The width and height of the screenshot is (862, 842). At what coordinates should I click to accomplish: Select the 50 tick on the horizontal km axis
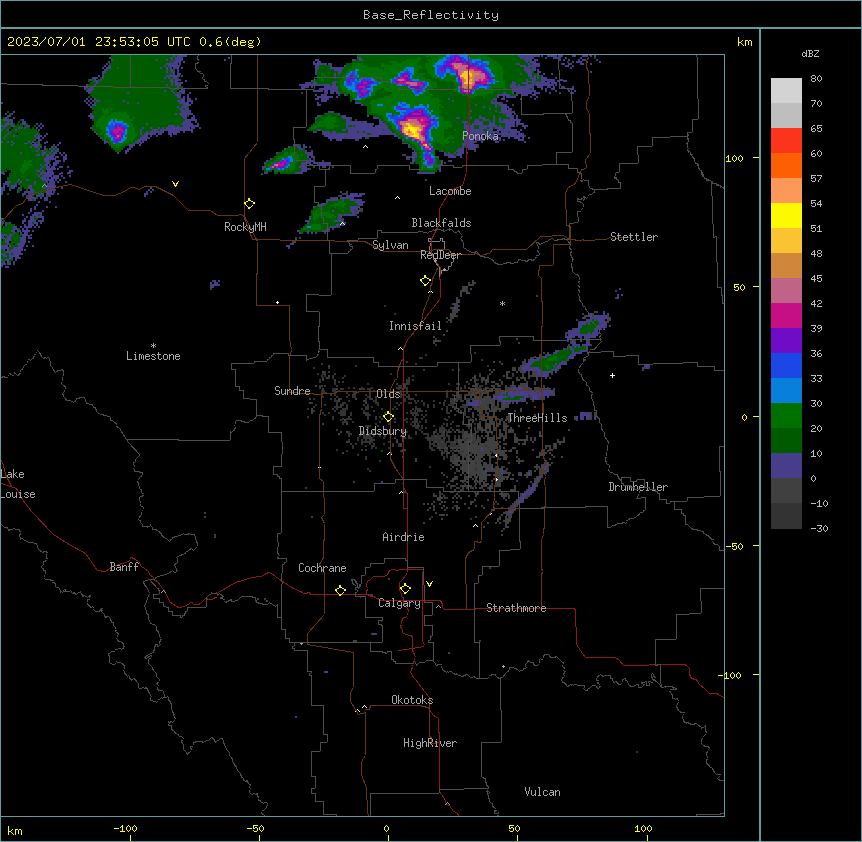[514, 829]
